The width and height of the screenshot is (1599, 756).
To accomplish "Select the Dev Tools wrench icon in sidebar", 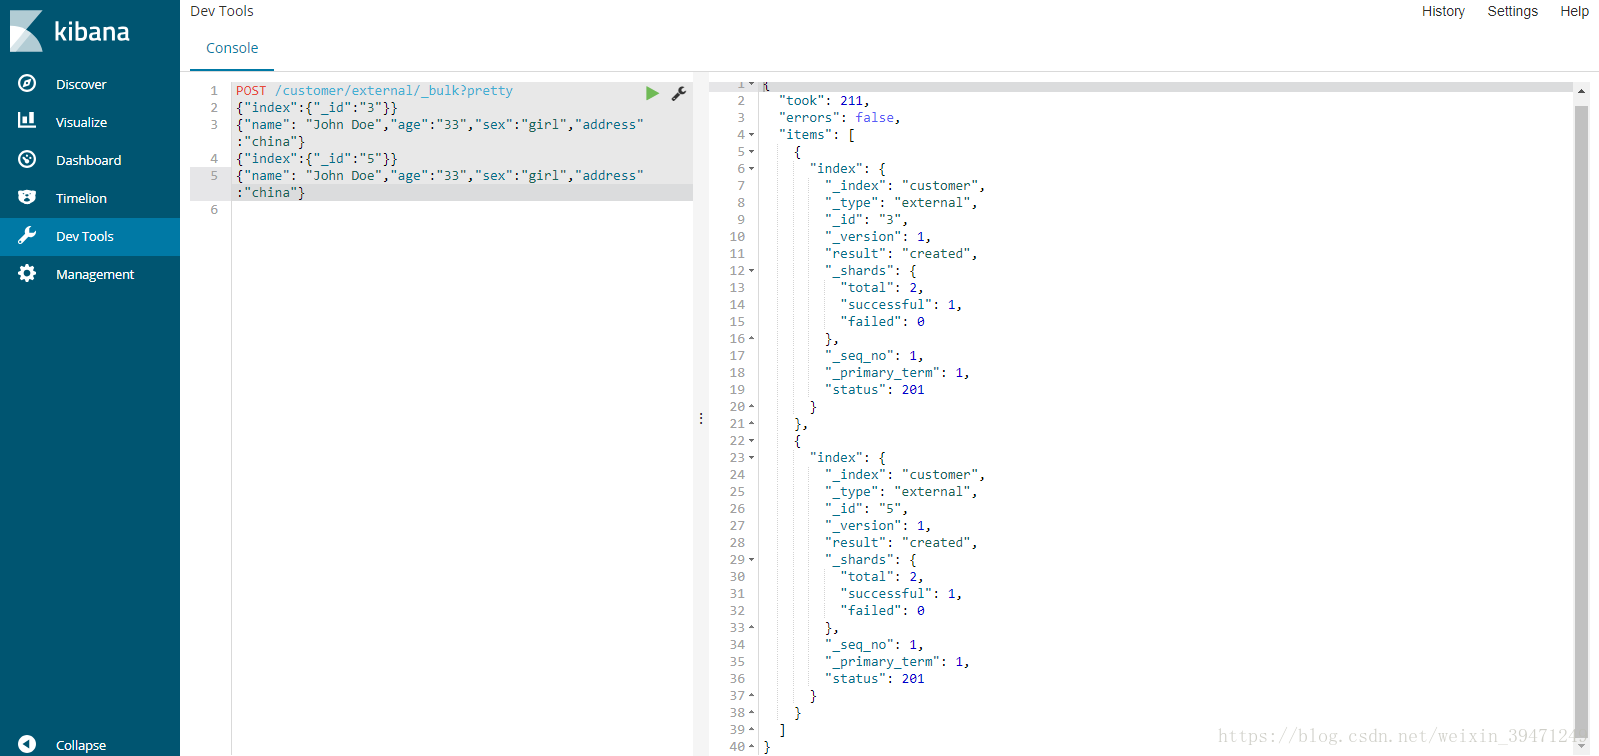I will point(27,236).
